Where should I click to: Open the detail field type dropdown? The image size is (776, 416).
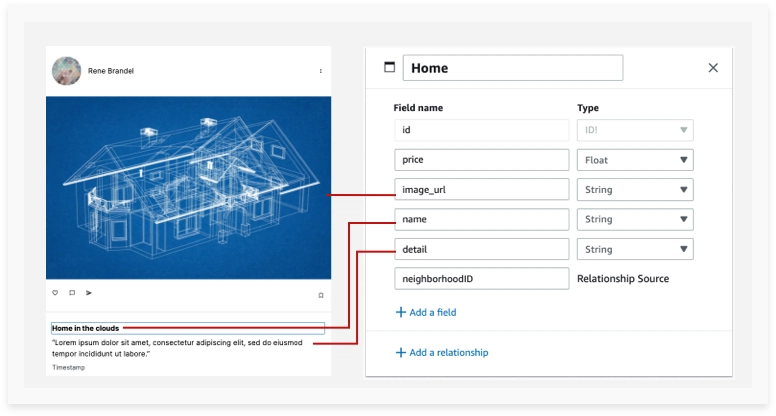[635, 249]
